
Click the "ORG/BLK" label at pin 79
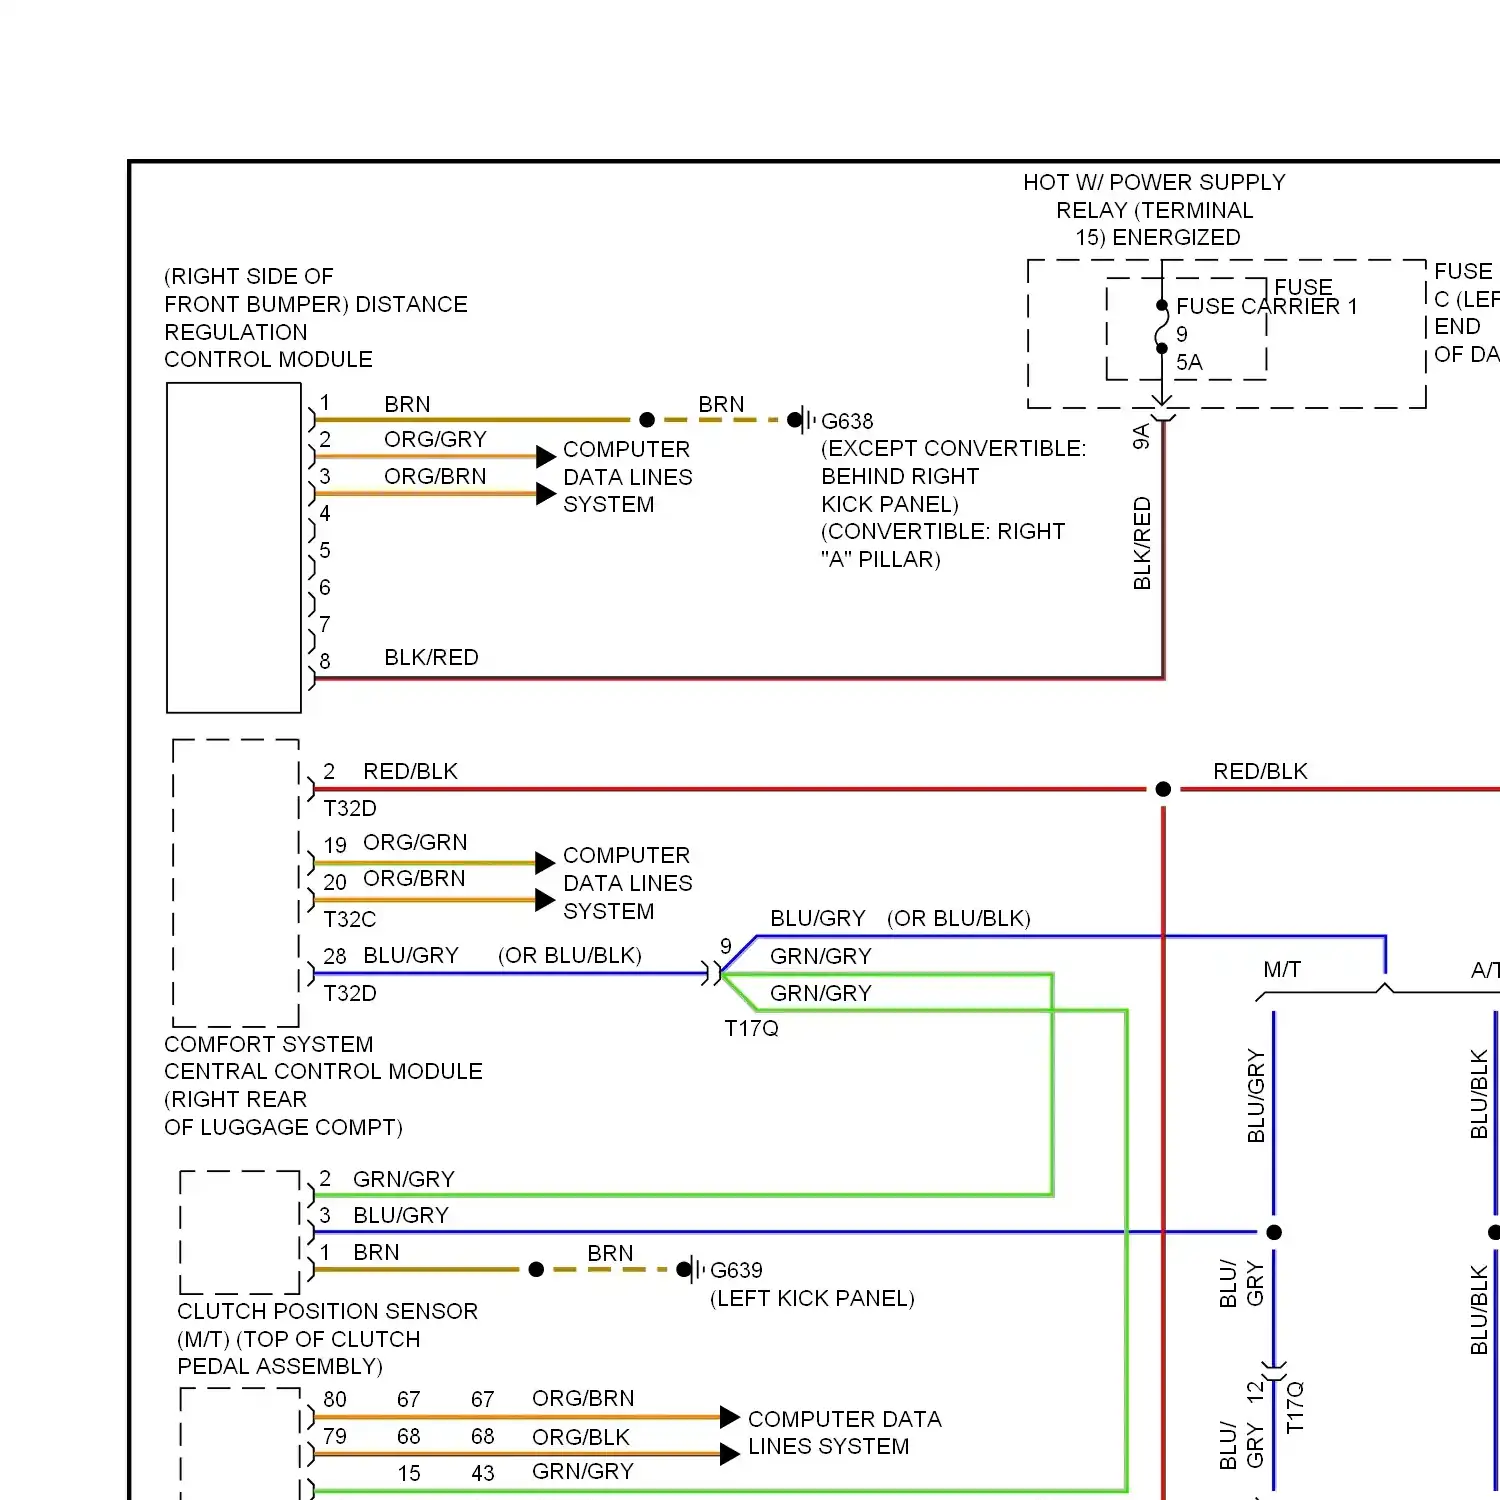pos(581,1437)
